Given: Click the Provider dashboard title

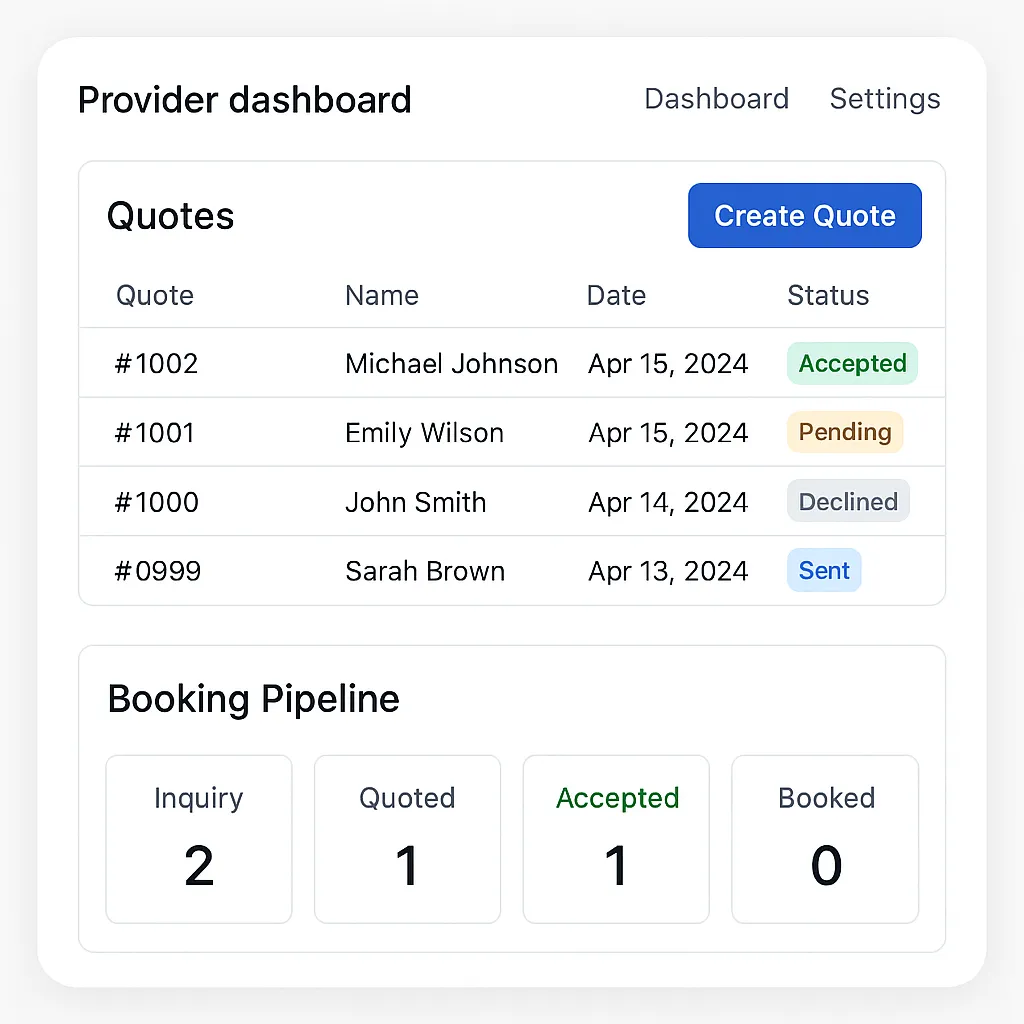Looking at the screenshot, I should tap(245, 100).
